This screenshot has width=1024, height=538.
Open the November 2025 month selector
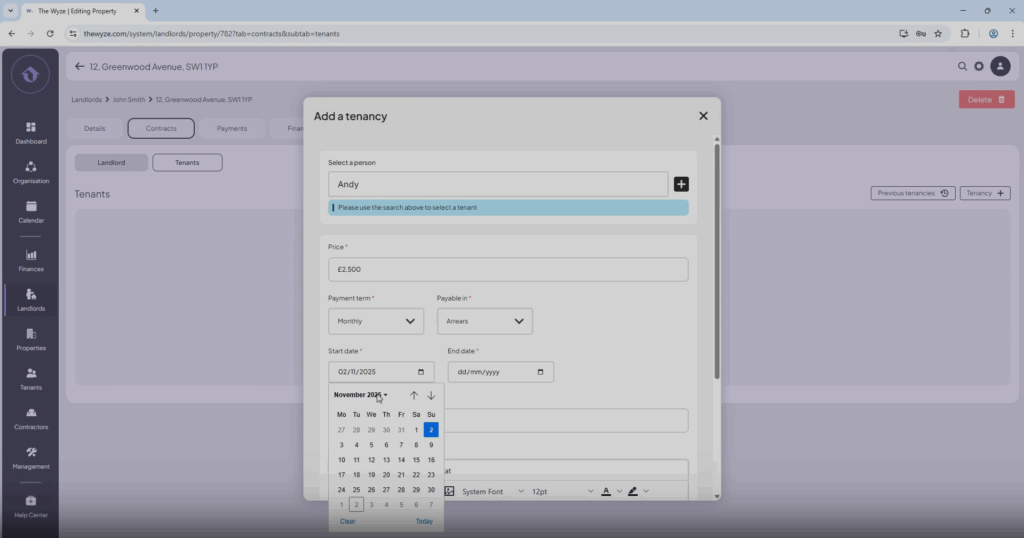point(360,395)
